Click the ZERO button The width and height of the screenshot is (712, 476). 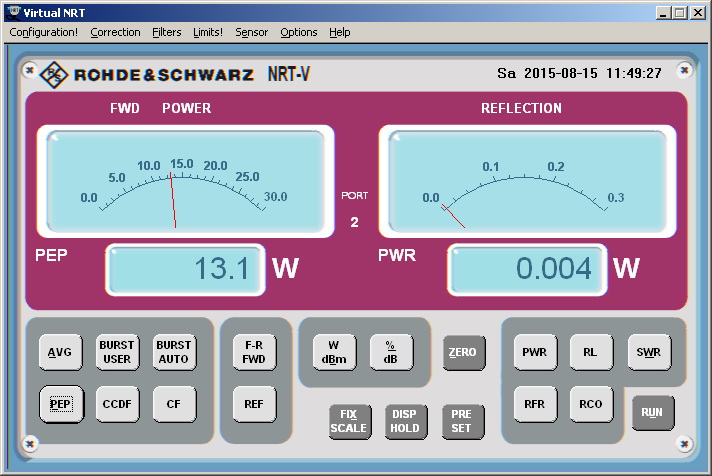[x=464, y=352]
